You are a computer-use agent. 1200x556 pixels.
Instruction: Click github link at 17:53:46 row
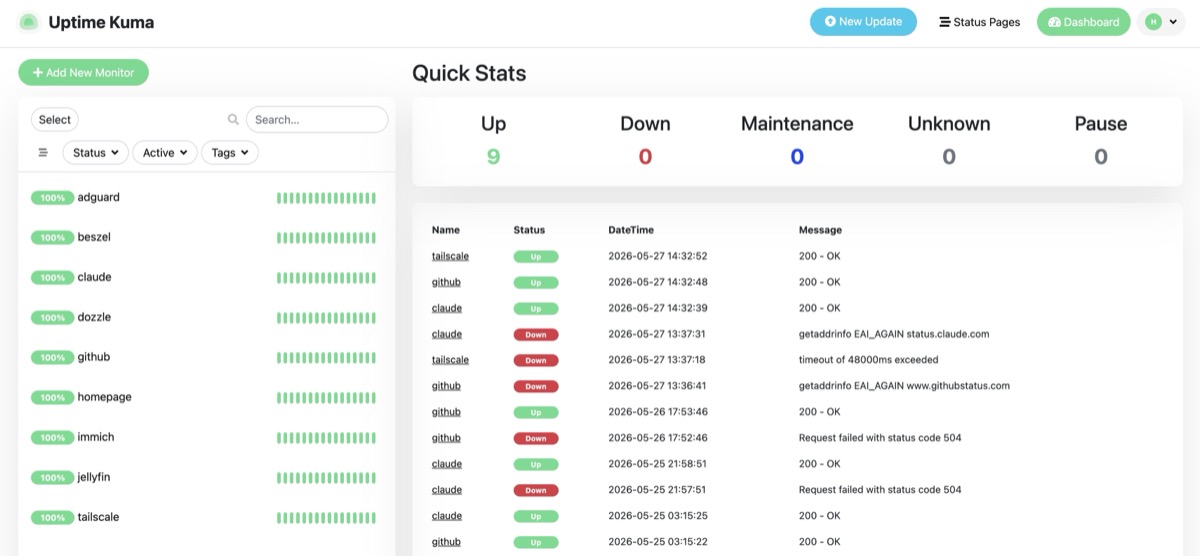tap(446, 412)
